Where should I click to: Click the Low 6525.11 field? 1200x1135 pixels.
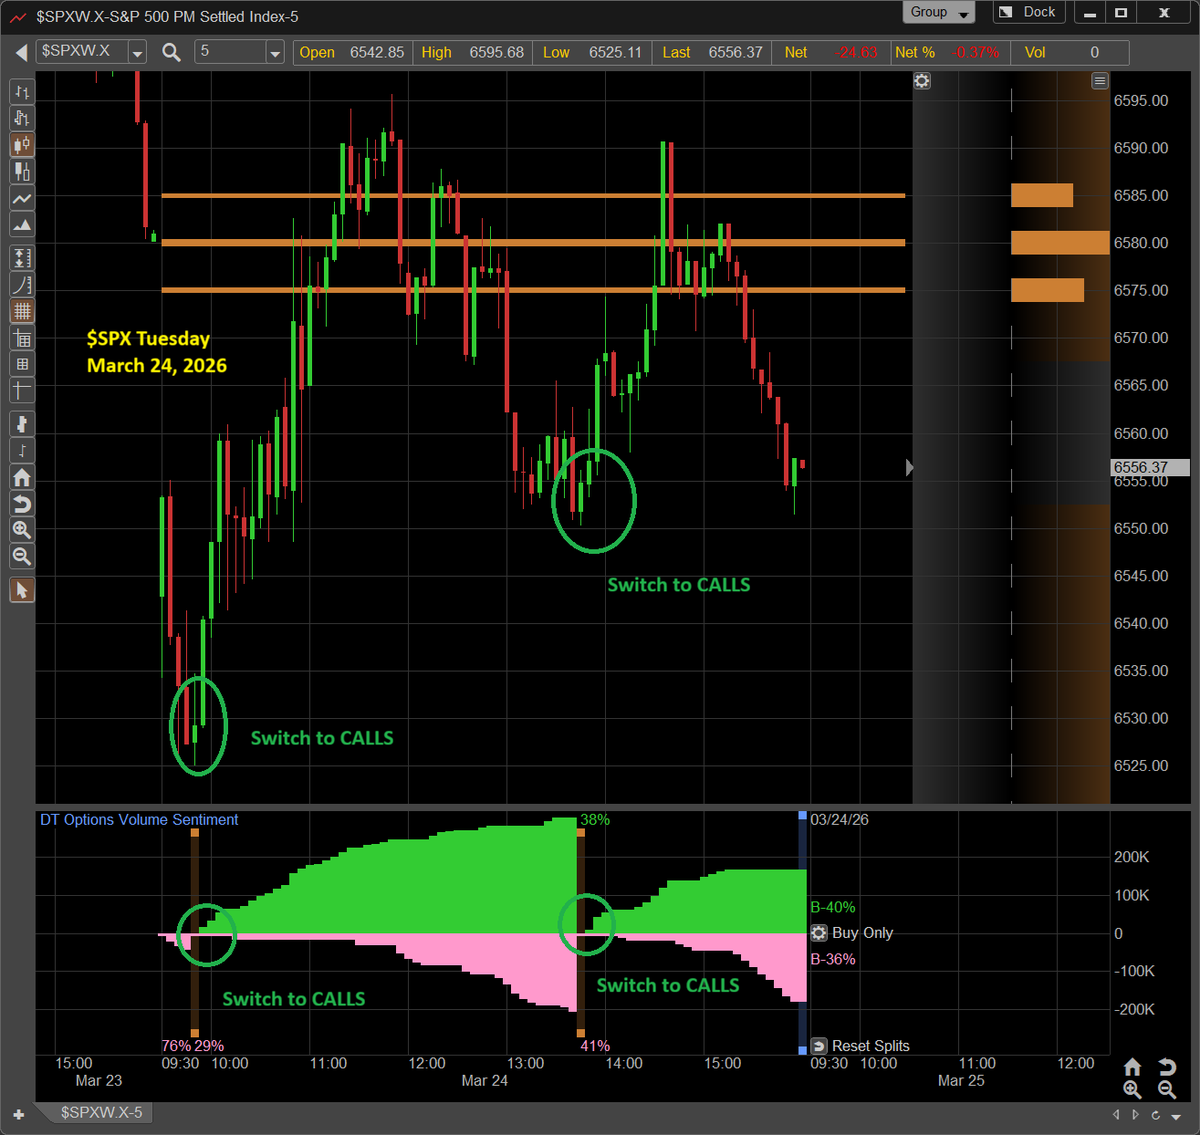(593, 52)
